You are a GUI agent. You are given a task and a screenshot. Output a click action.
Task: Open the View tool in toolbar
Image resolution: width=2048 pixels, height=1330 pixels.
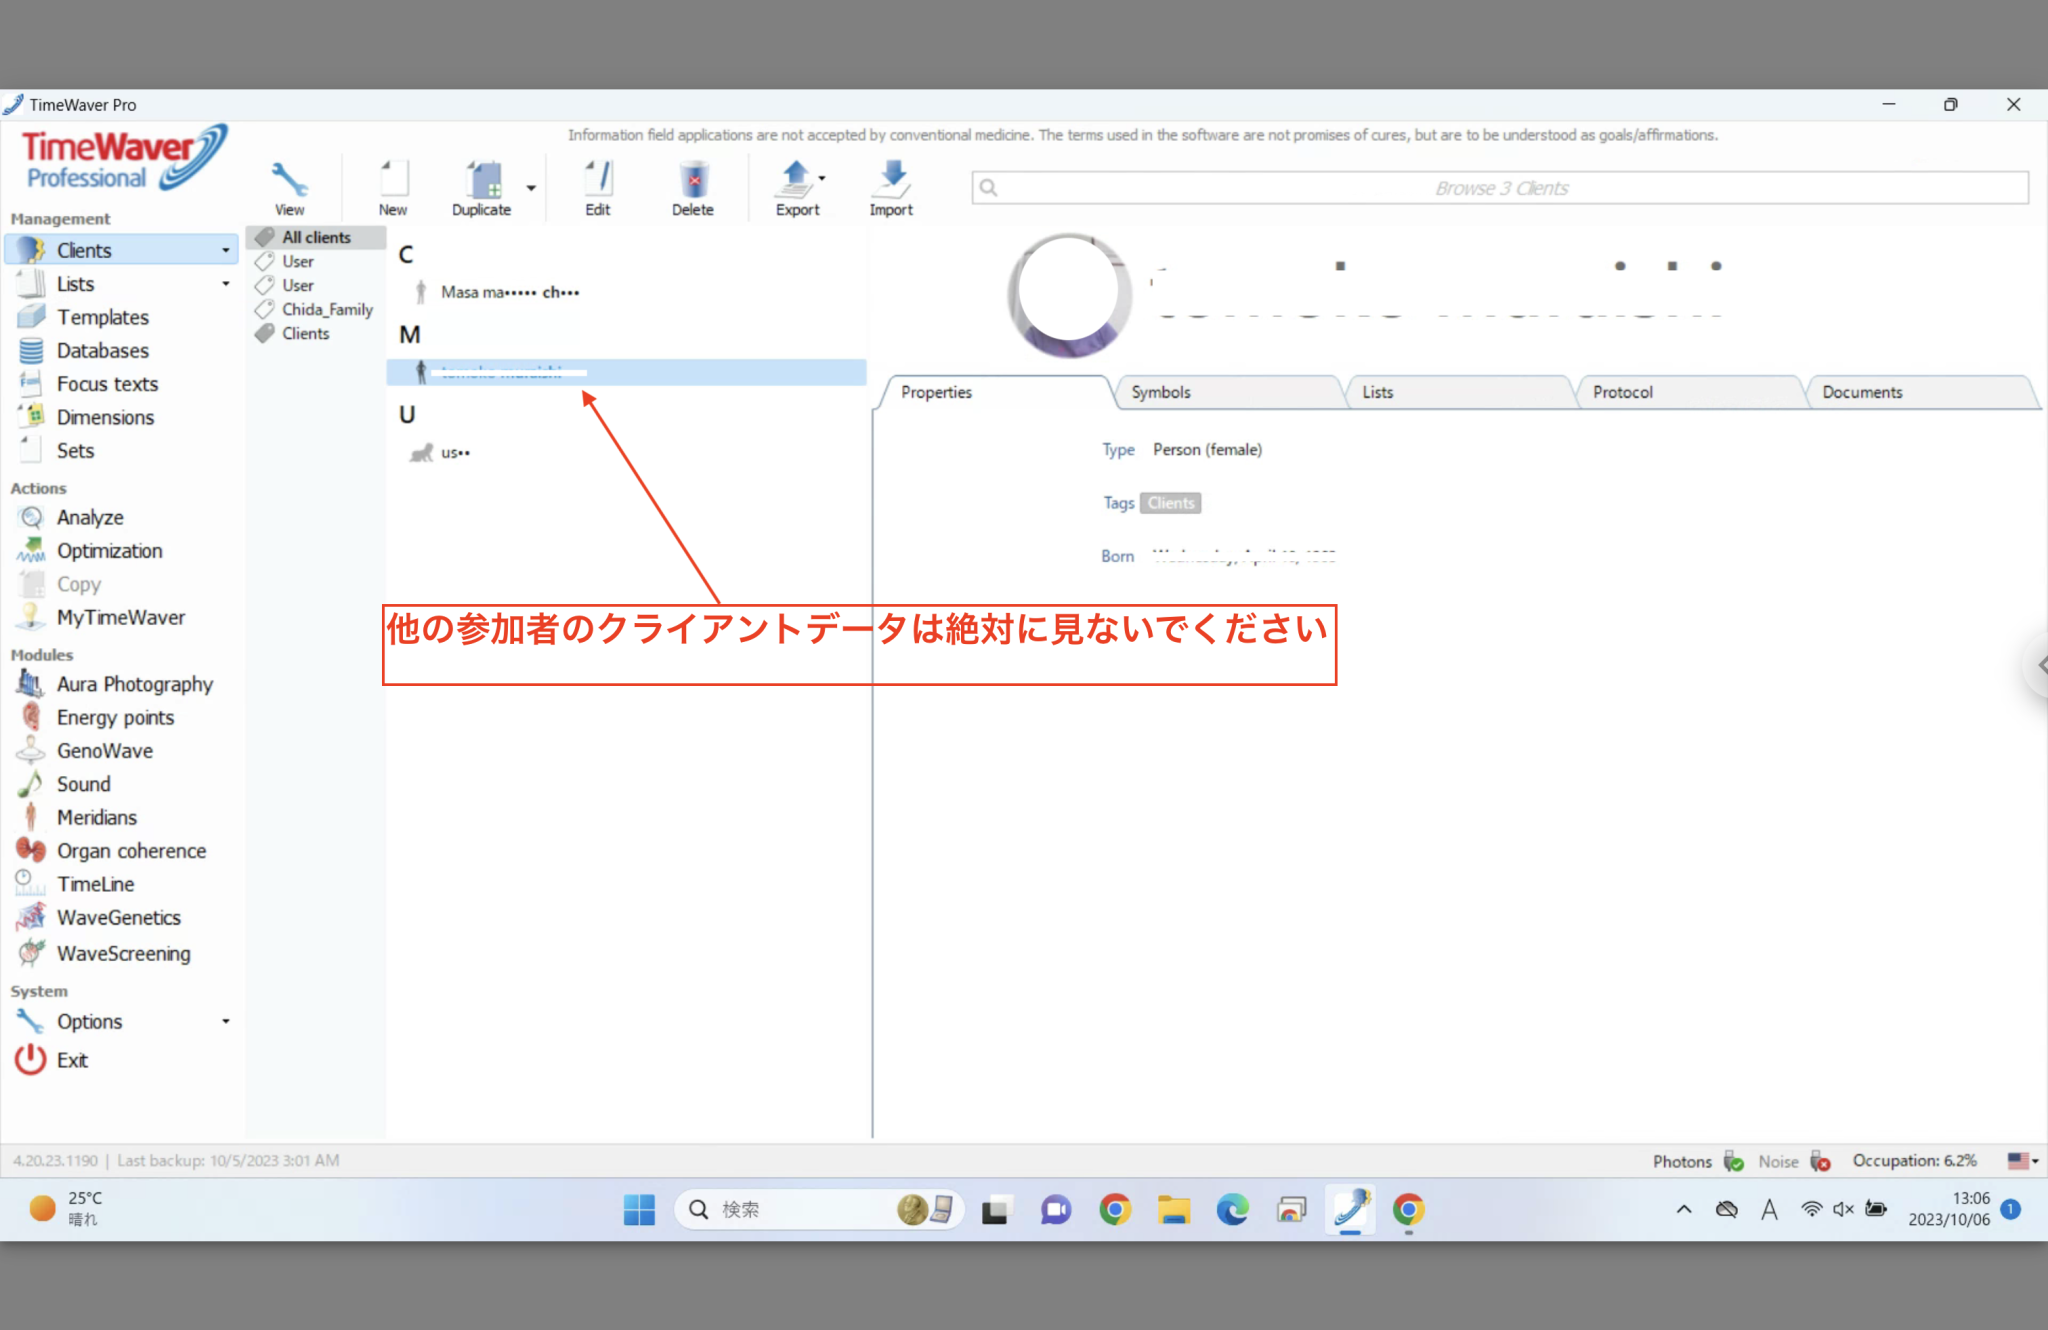[x=289, y=188]
